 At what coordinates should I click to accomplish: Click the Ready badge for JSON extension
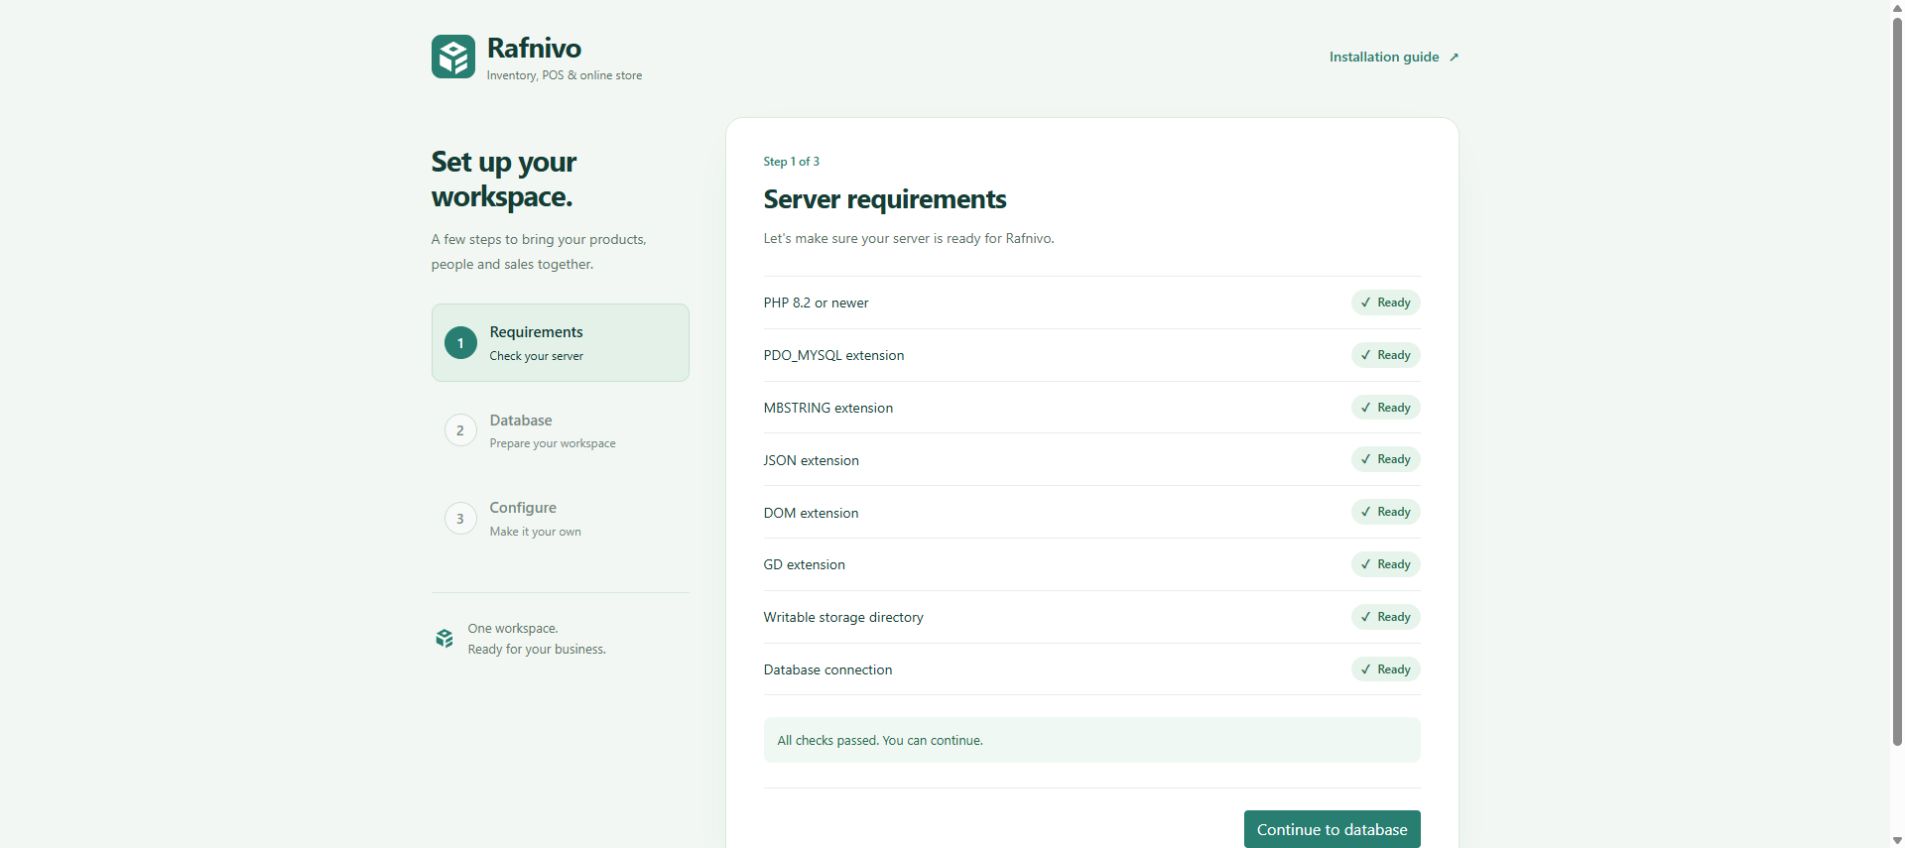1385,460
